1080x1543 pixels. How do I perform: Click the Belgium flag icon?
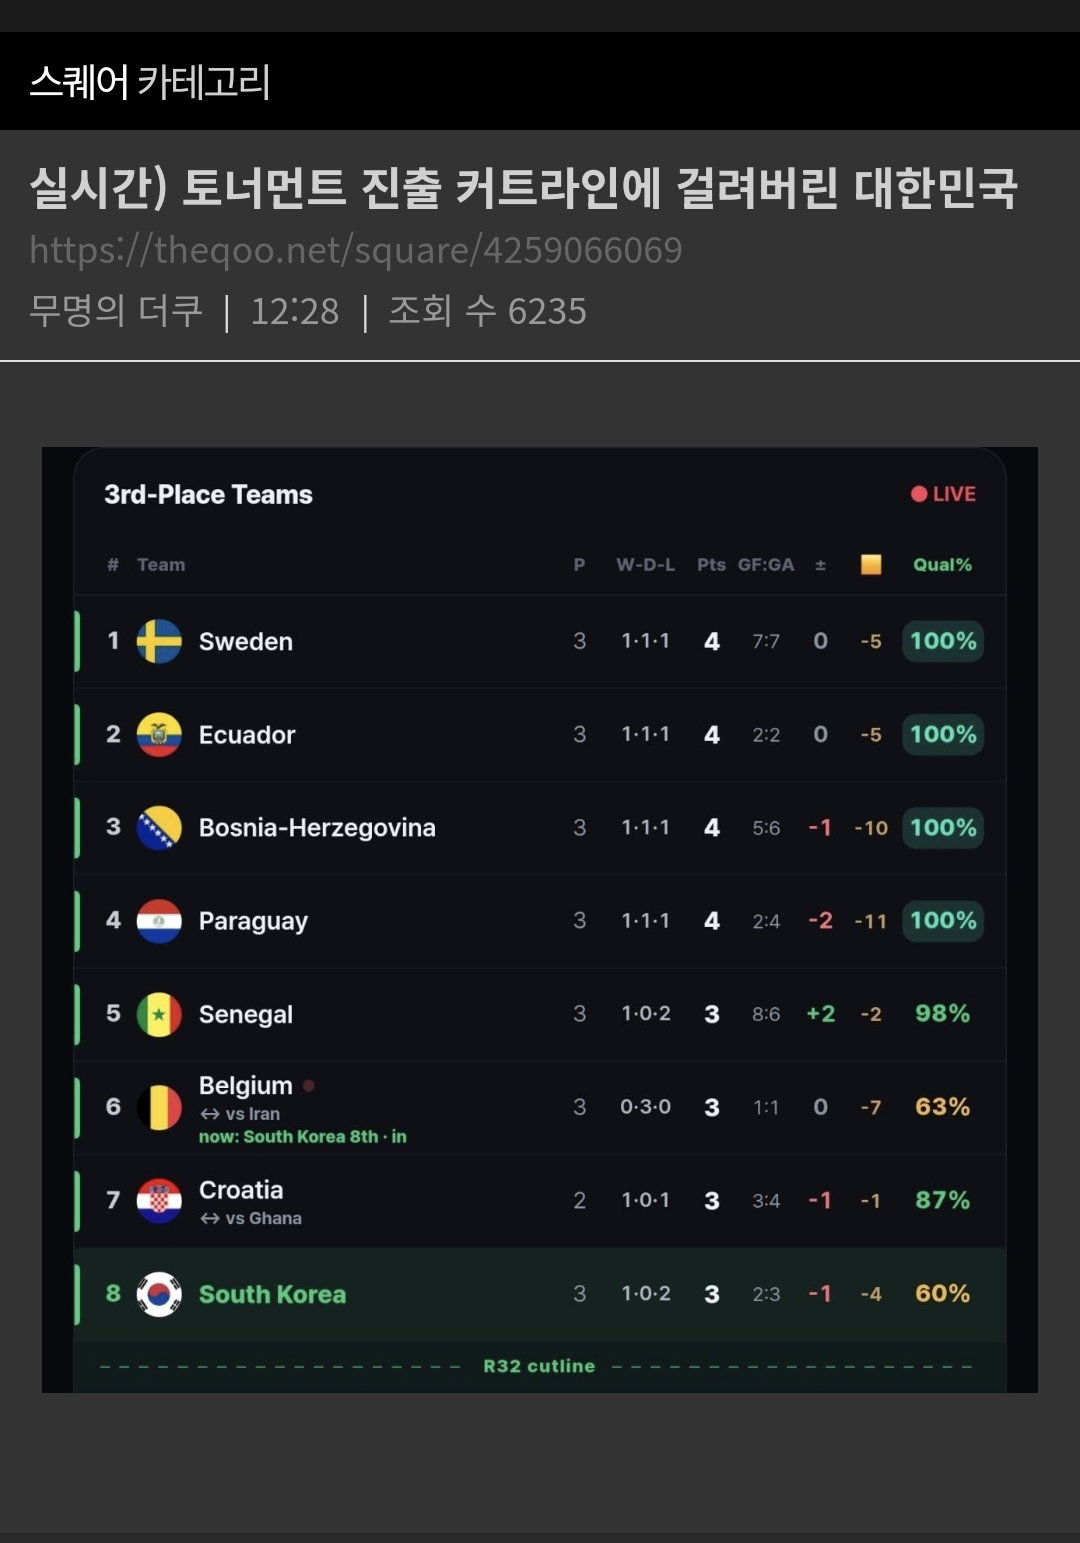(159, 1107)
